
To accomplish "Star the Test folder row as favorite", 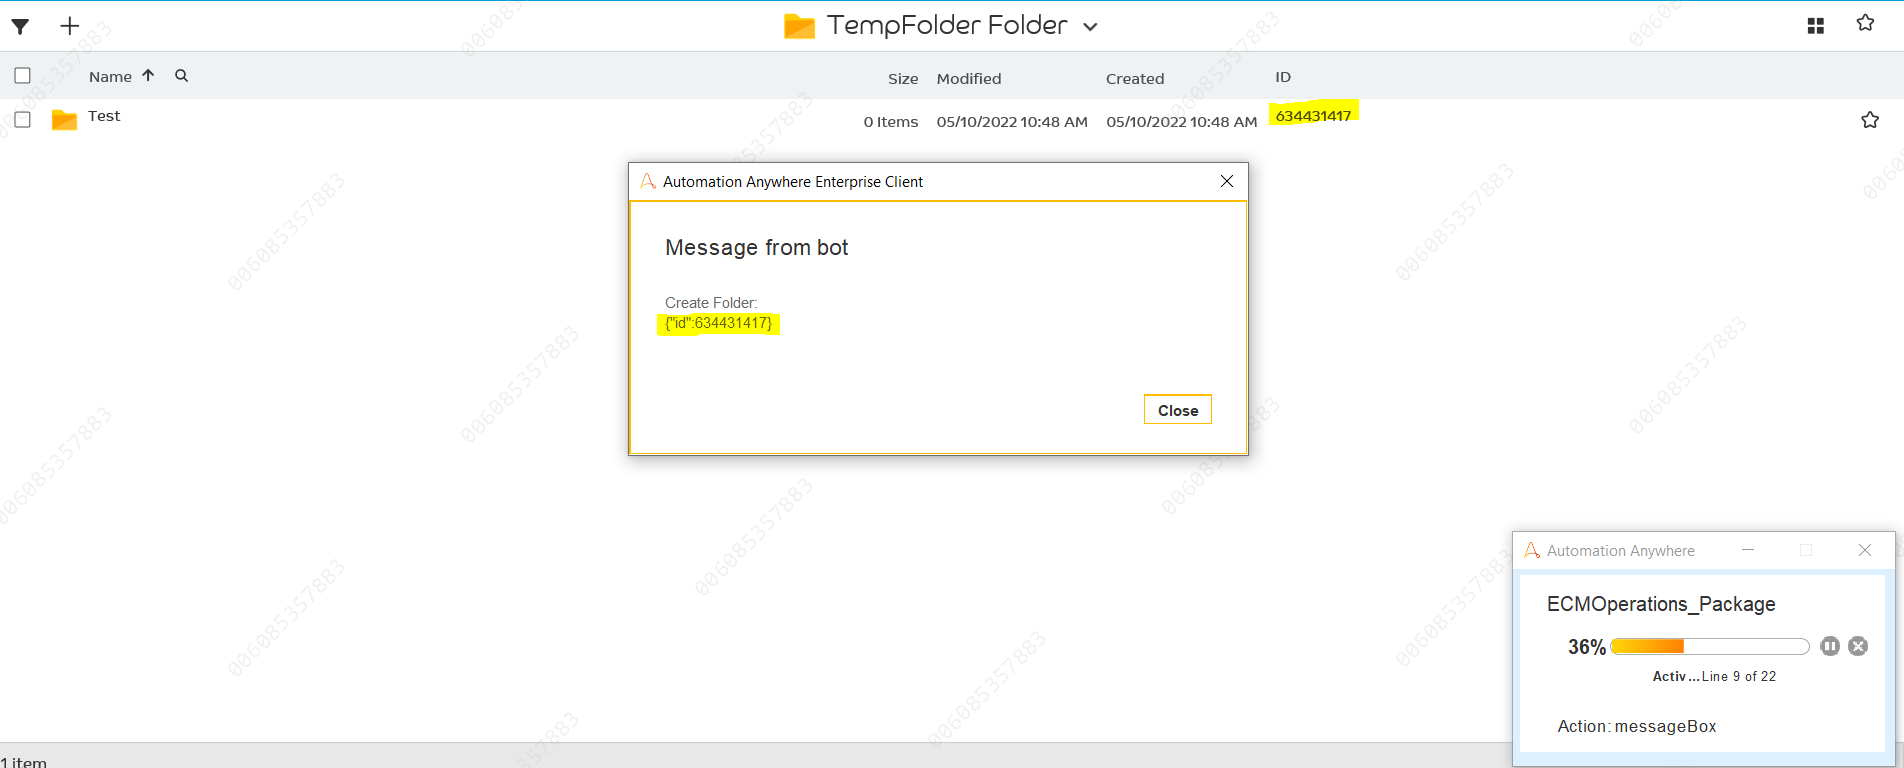I will click(1870, 120).
